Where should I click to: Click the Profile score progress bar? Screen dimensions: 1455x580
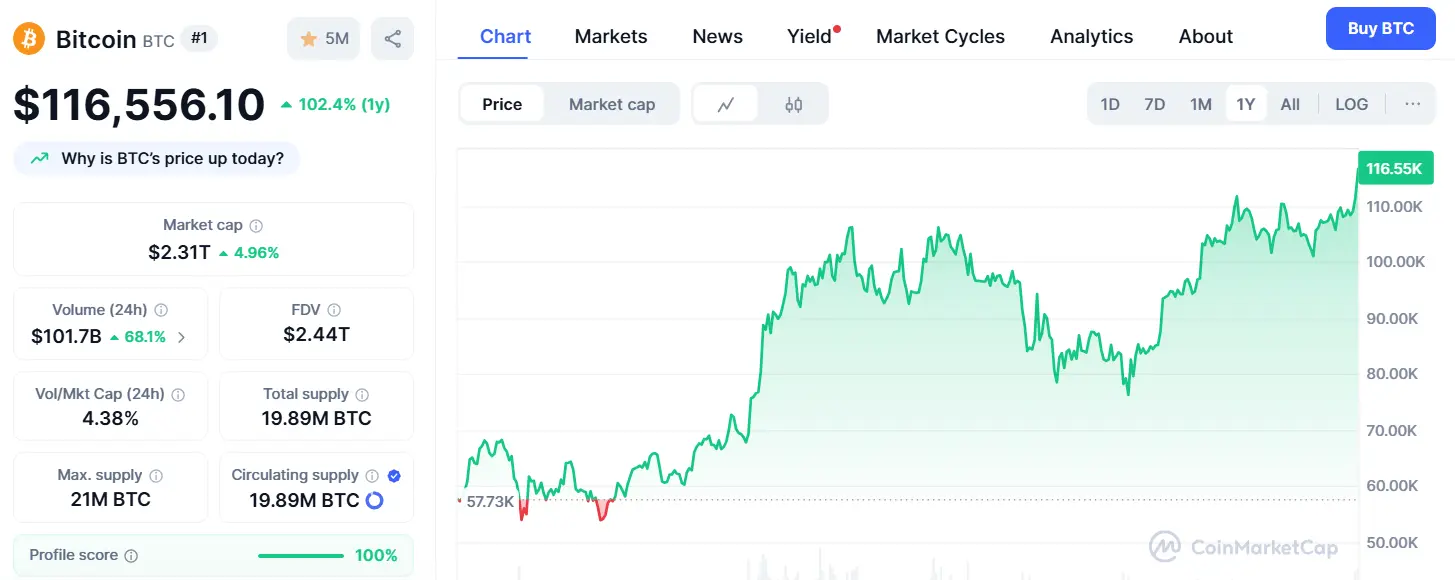coord(301,556)
